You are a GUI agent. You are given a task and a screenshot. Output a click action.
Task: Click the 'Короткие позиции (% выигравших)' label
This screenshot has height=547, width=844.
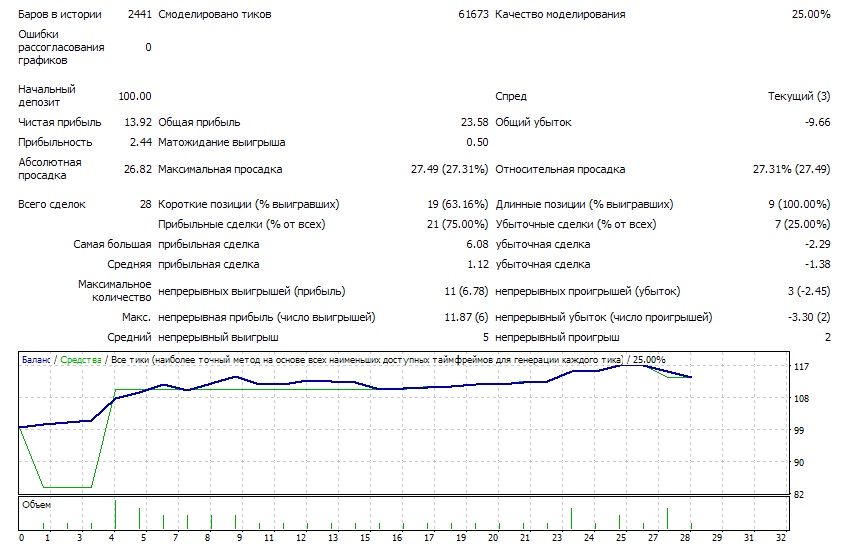point(249,205)
